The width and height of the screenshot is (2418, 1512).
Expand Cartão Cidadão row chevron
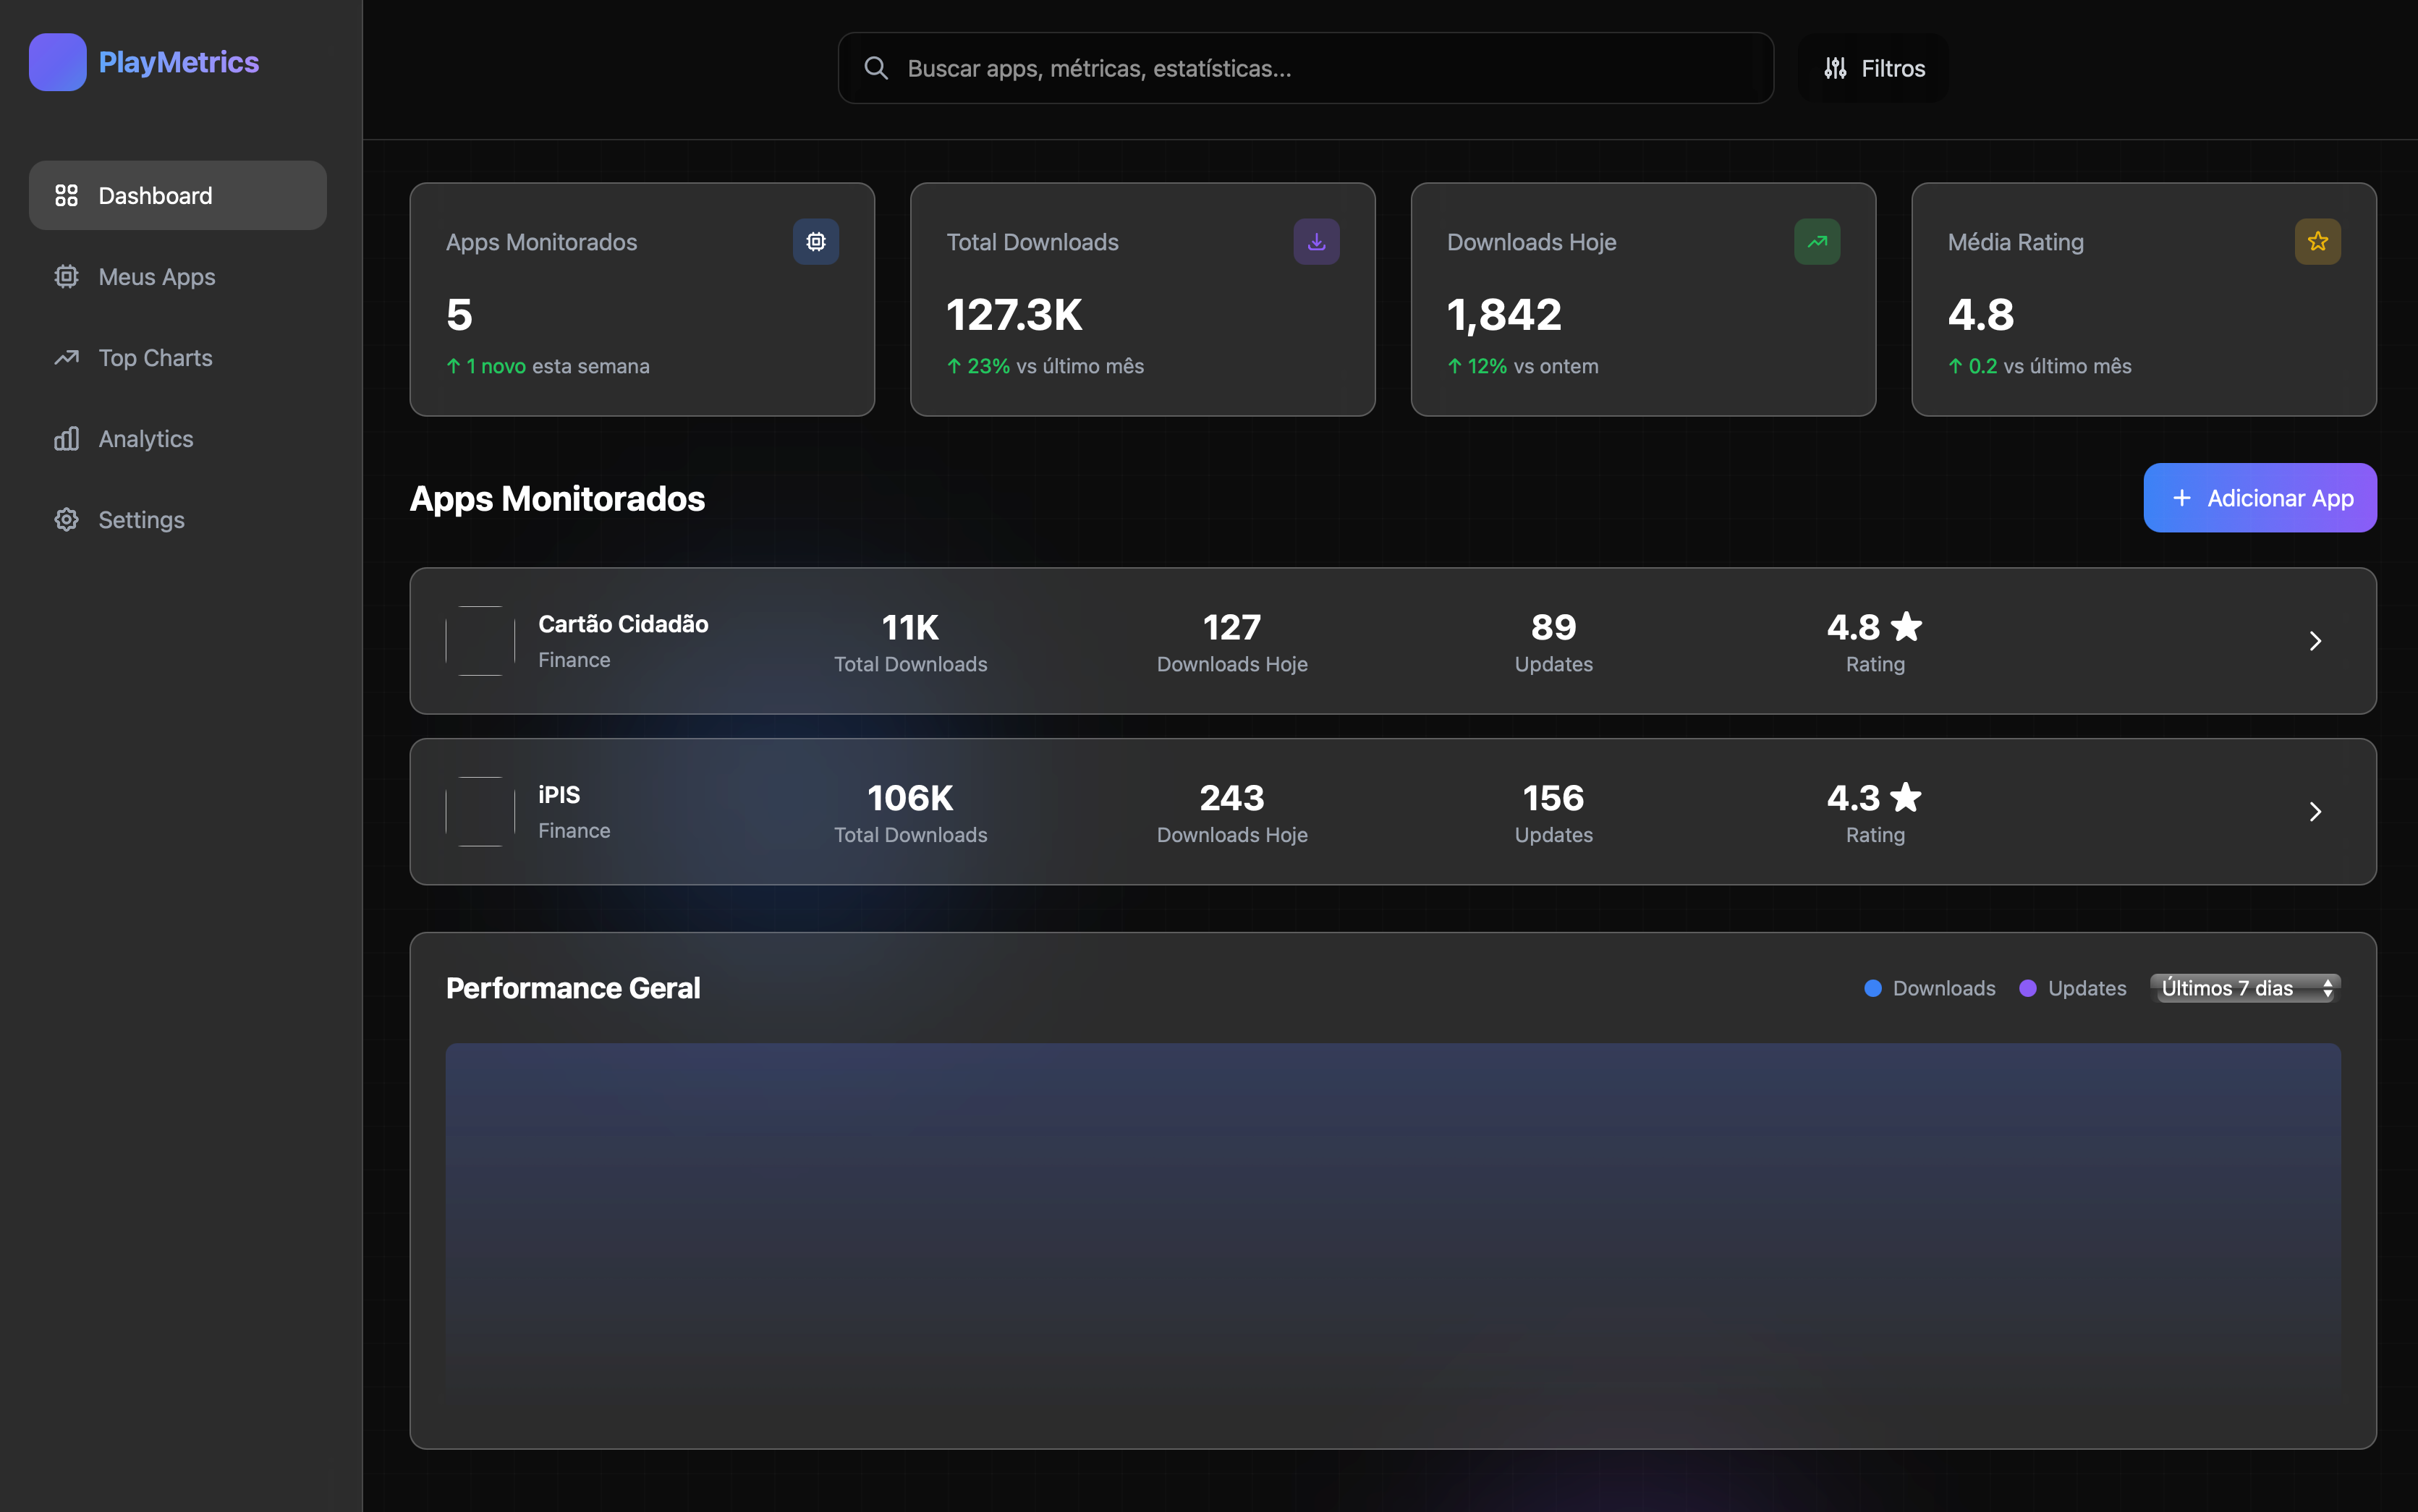click(2315, 641)
